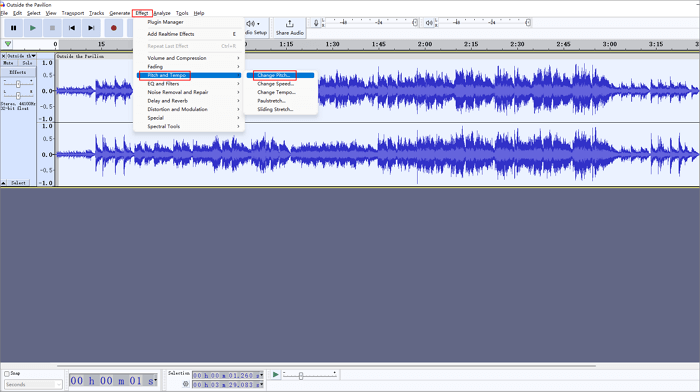Start recording with the red Record button
Viewport: 700px width, 392px height.
pos(114,28)
